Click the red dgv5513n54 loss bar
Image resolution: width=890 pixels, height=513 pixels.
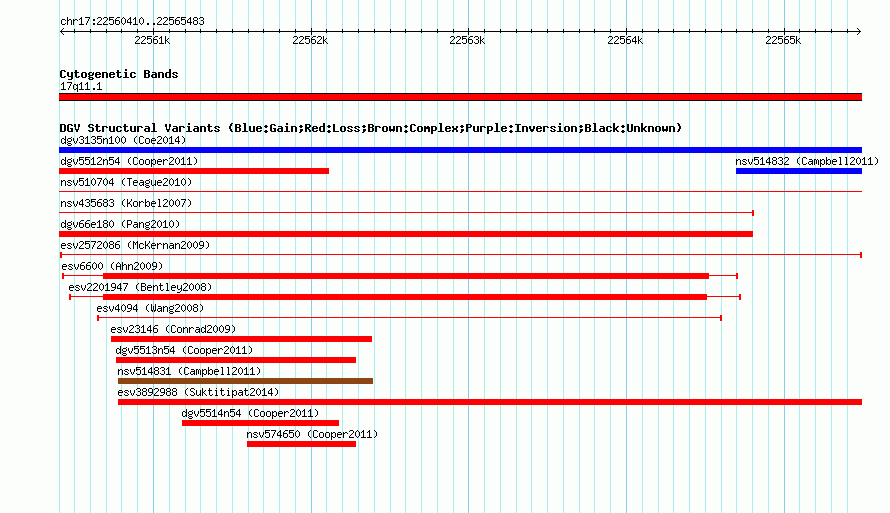pyautogui.click(x=236, y=360)
